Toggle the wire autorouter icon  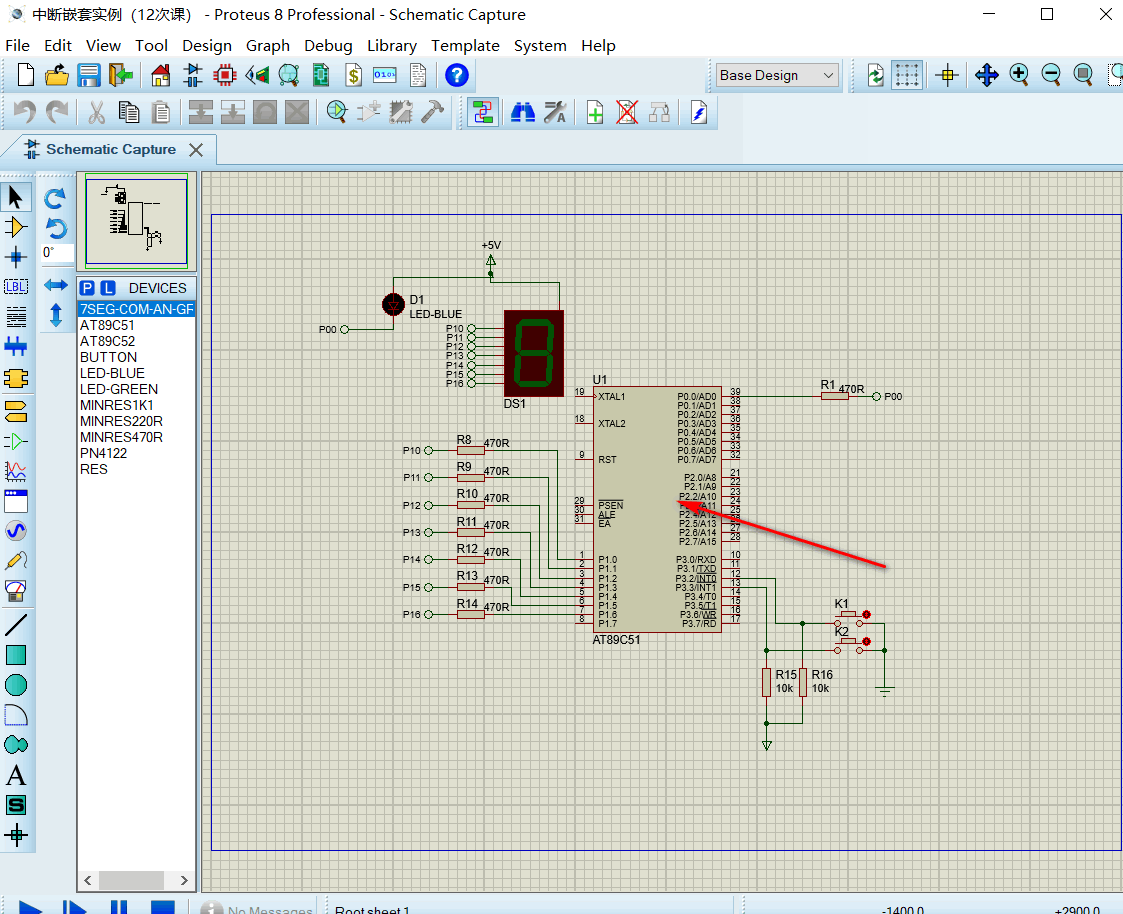pyautogui.click(x=483, y=112)
